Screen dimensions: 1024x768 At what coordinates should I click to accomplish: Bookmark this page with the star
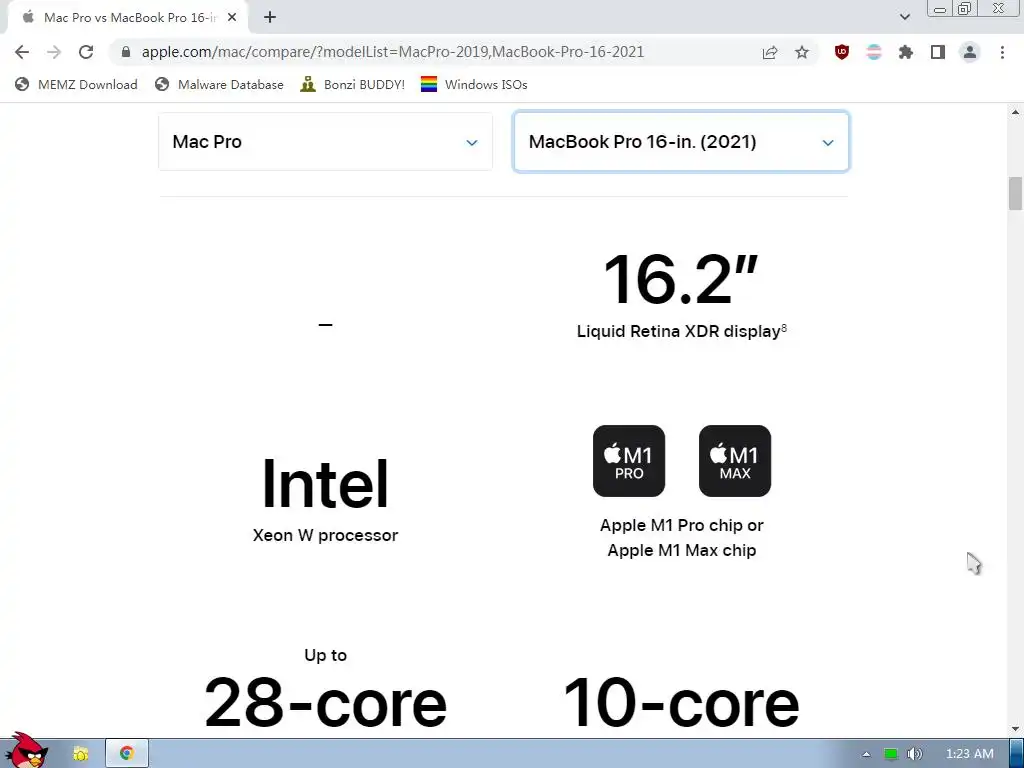point(802,52)
